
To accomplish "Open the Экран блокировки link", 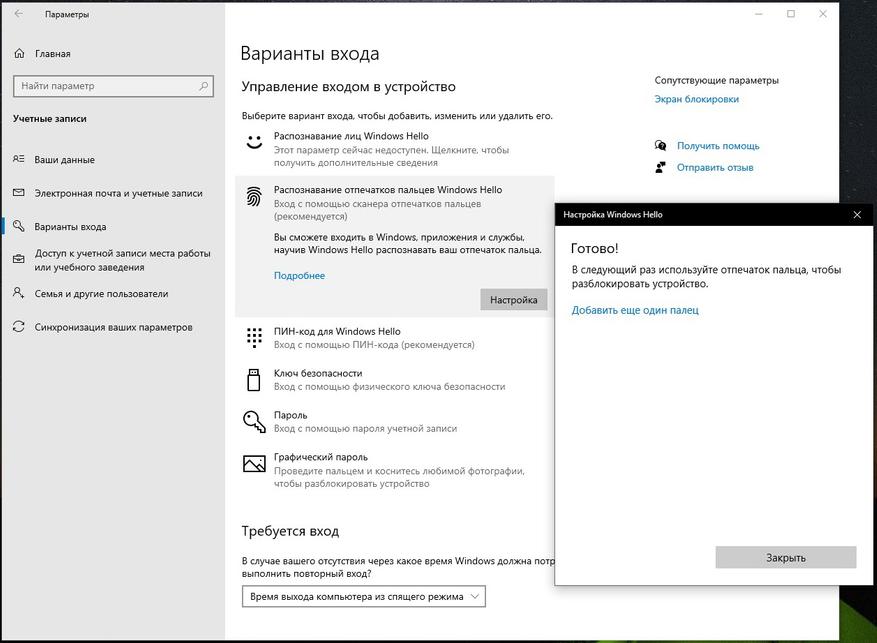I will coord(696,99).
